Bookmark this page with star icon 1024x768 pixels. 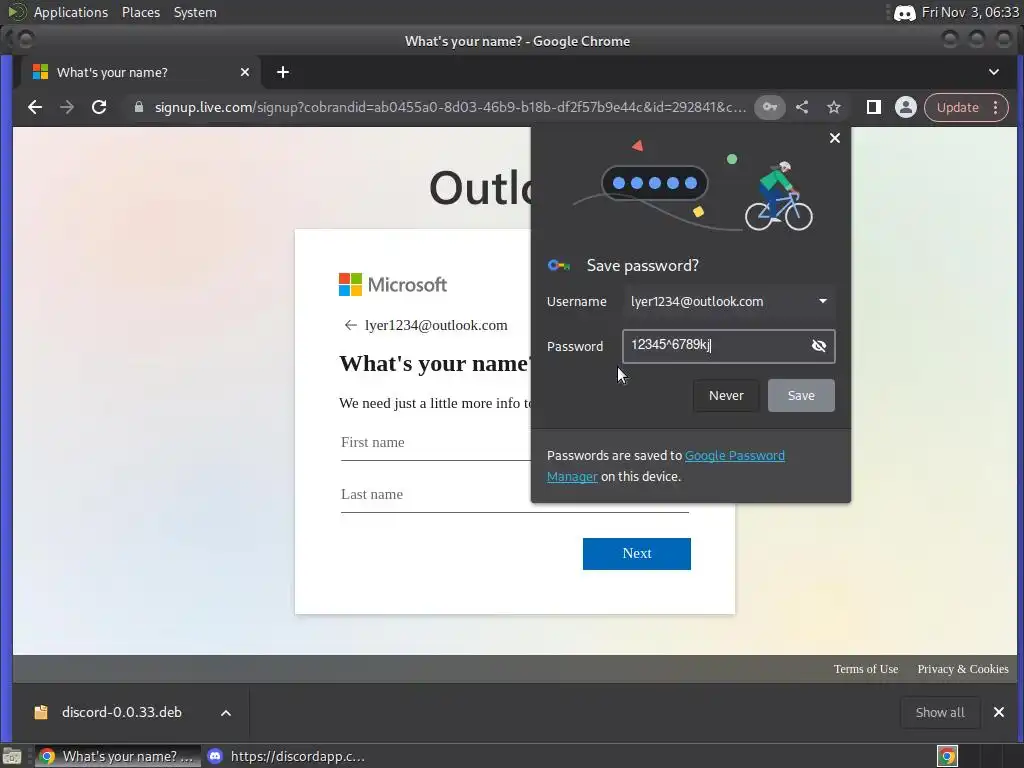834,107
